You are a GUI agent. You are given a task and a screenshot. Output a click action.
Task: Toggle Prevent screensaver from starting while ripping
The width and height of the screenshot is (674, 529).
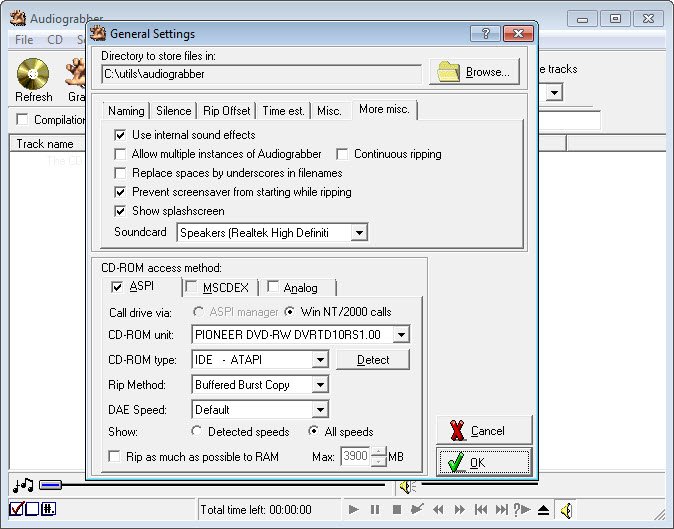120,192
